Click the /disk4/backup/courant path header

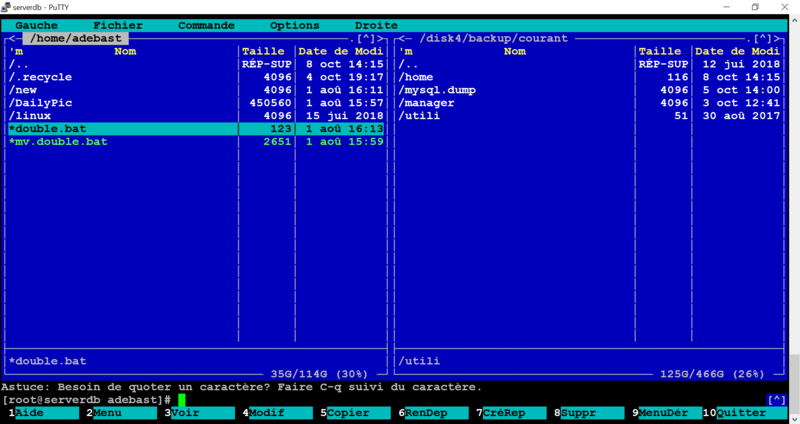tap(493, 39)
